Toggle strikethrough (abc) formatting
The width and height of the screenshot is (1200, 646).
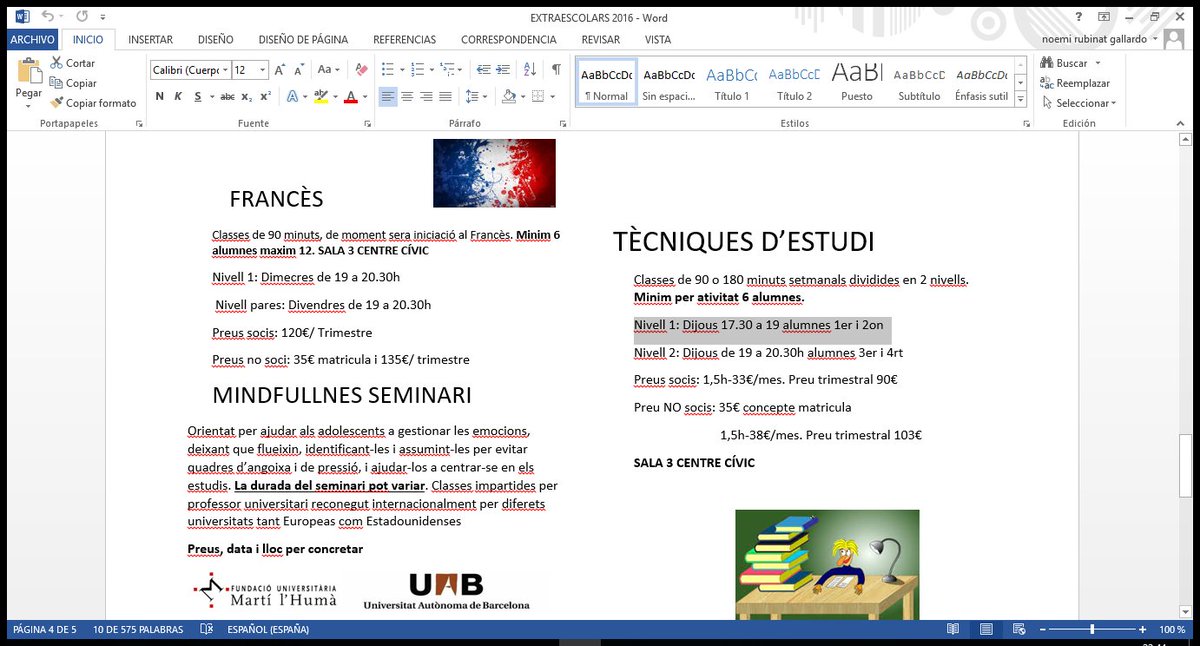[227, 96]
